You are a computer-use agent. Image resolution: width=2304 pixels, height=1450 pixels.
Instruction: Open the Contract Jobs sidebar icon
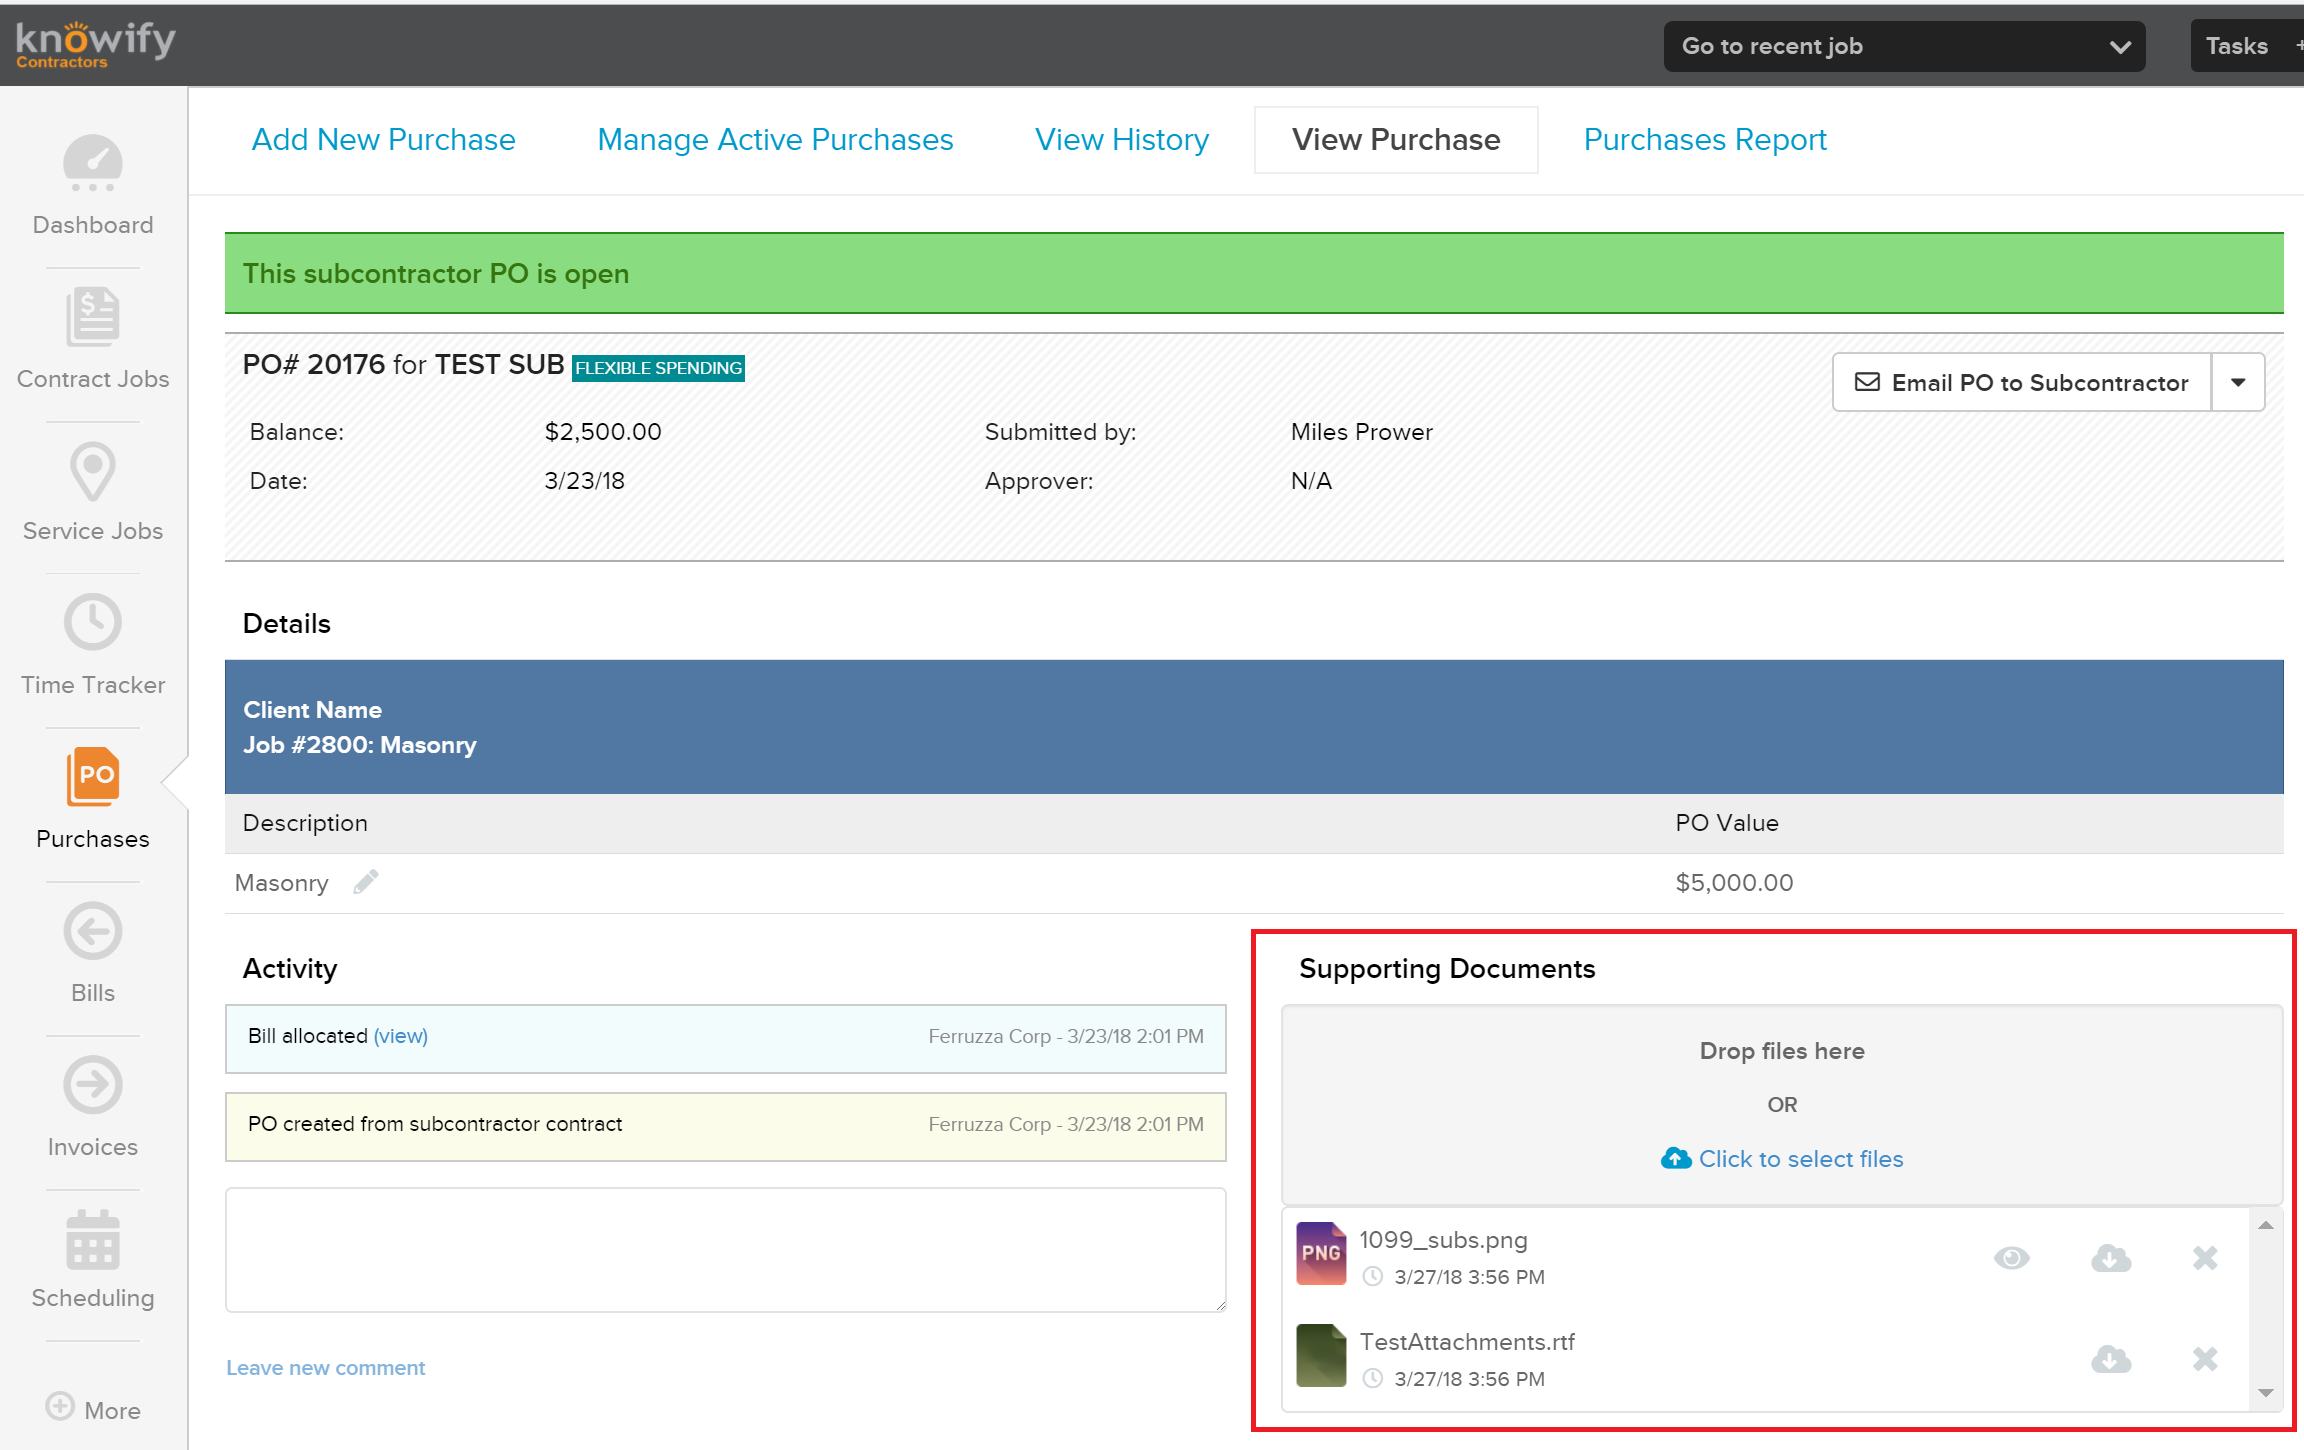[x=93, y=317]
